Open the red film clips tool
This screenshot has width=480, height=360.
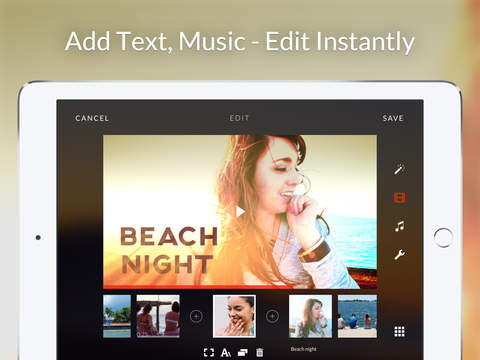point(399,198)
